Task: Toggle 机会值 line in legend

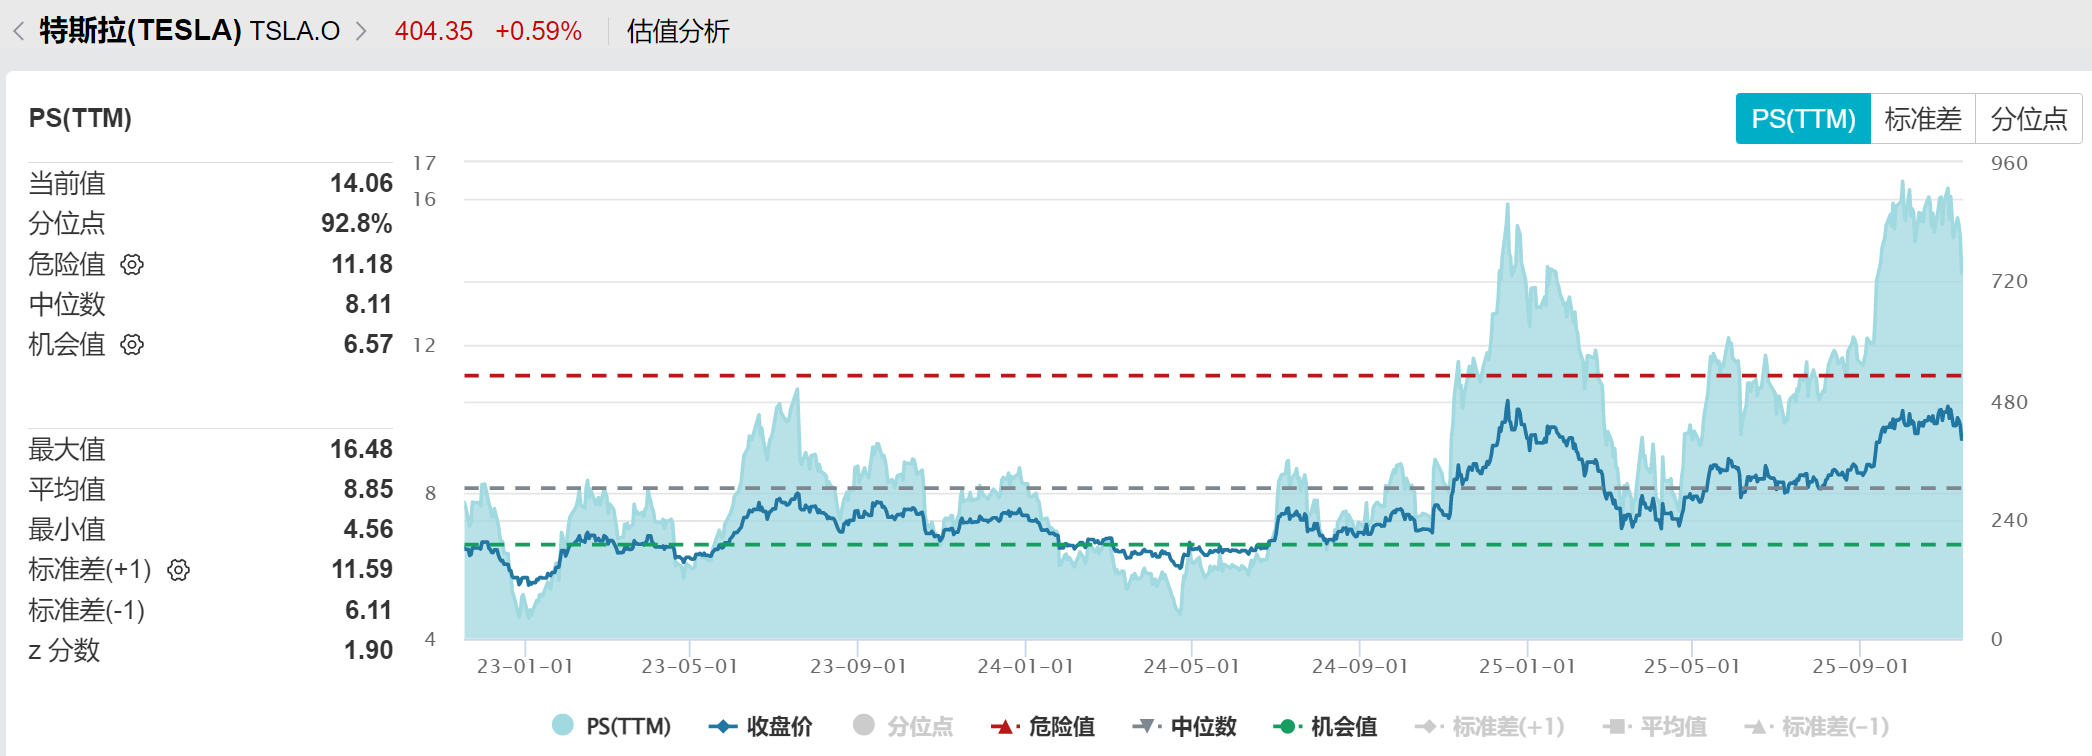Action: (x=1325, y=726)
